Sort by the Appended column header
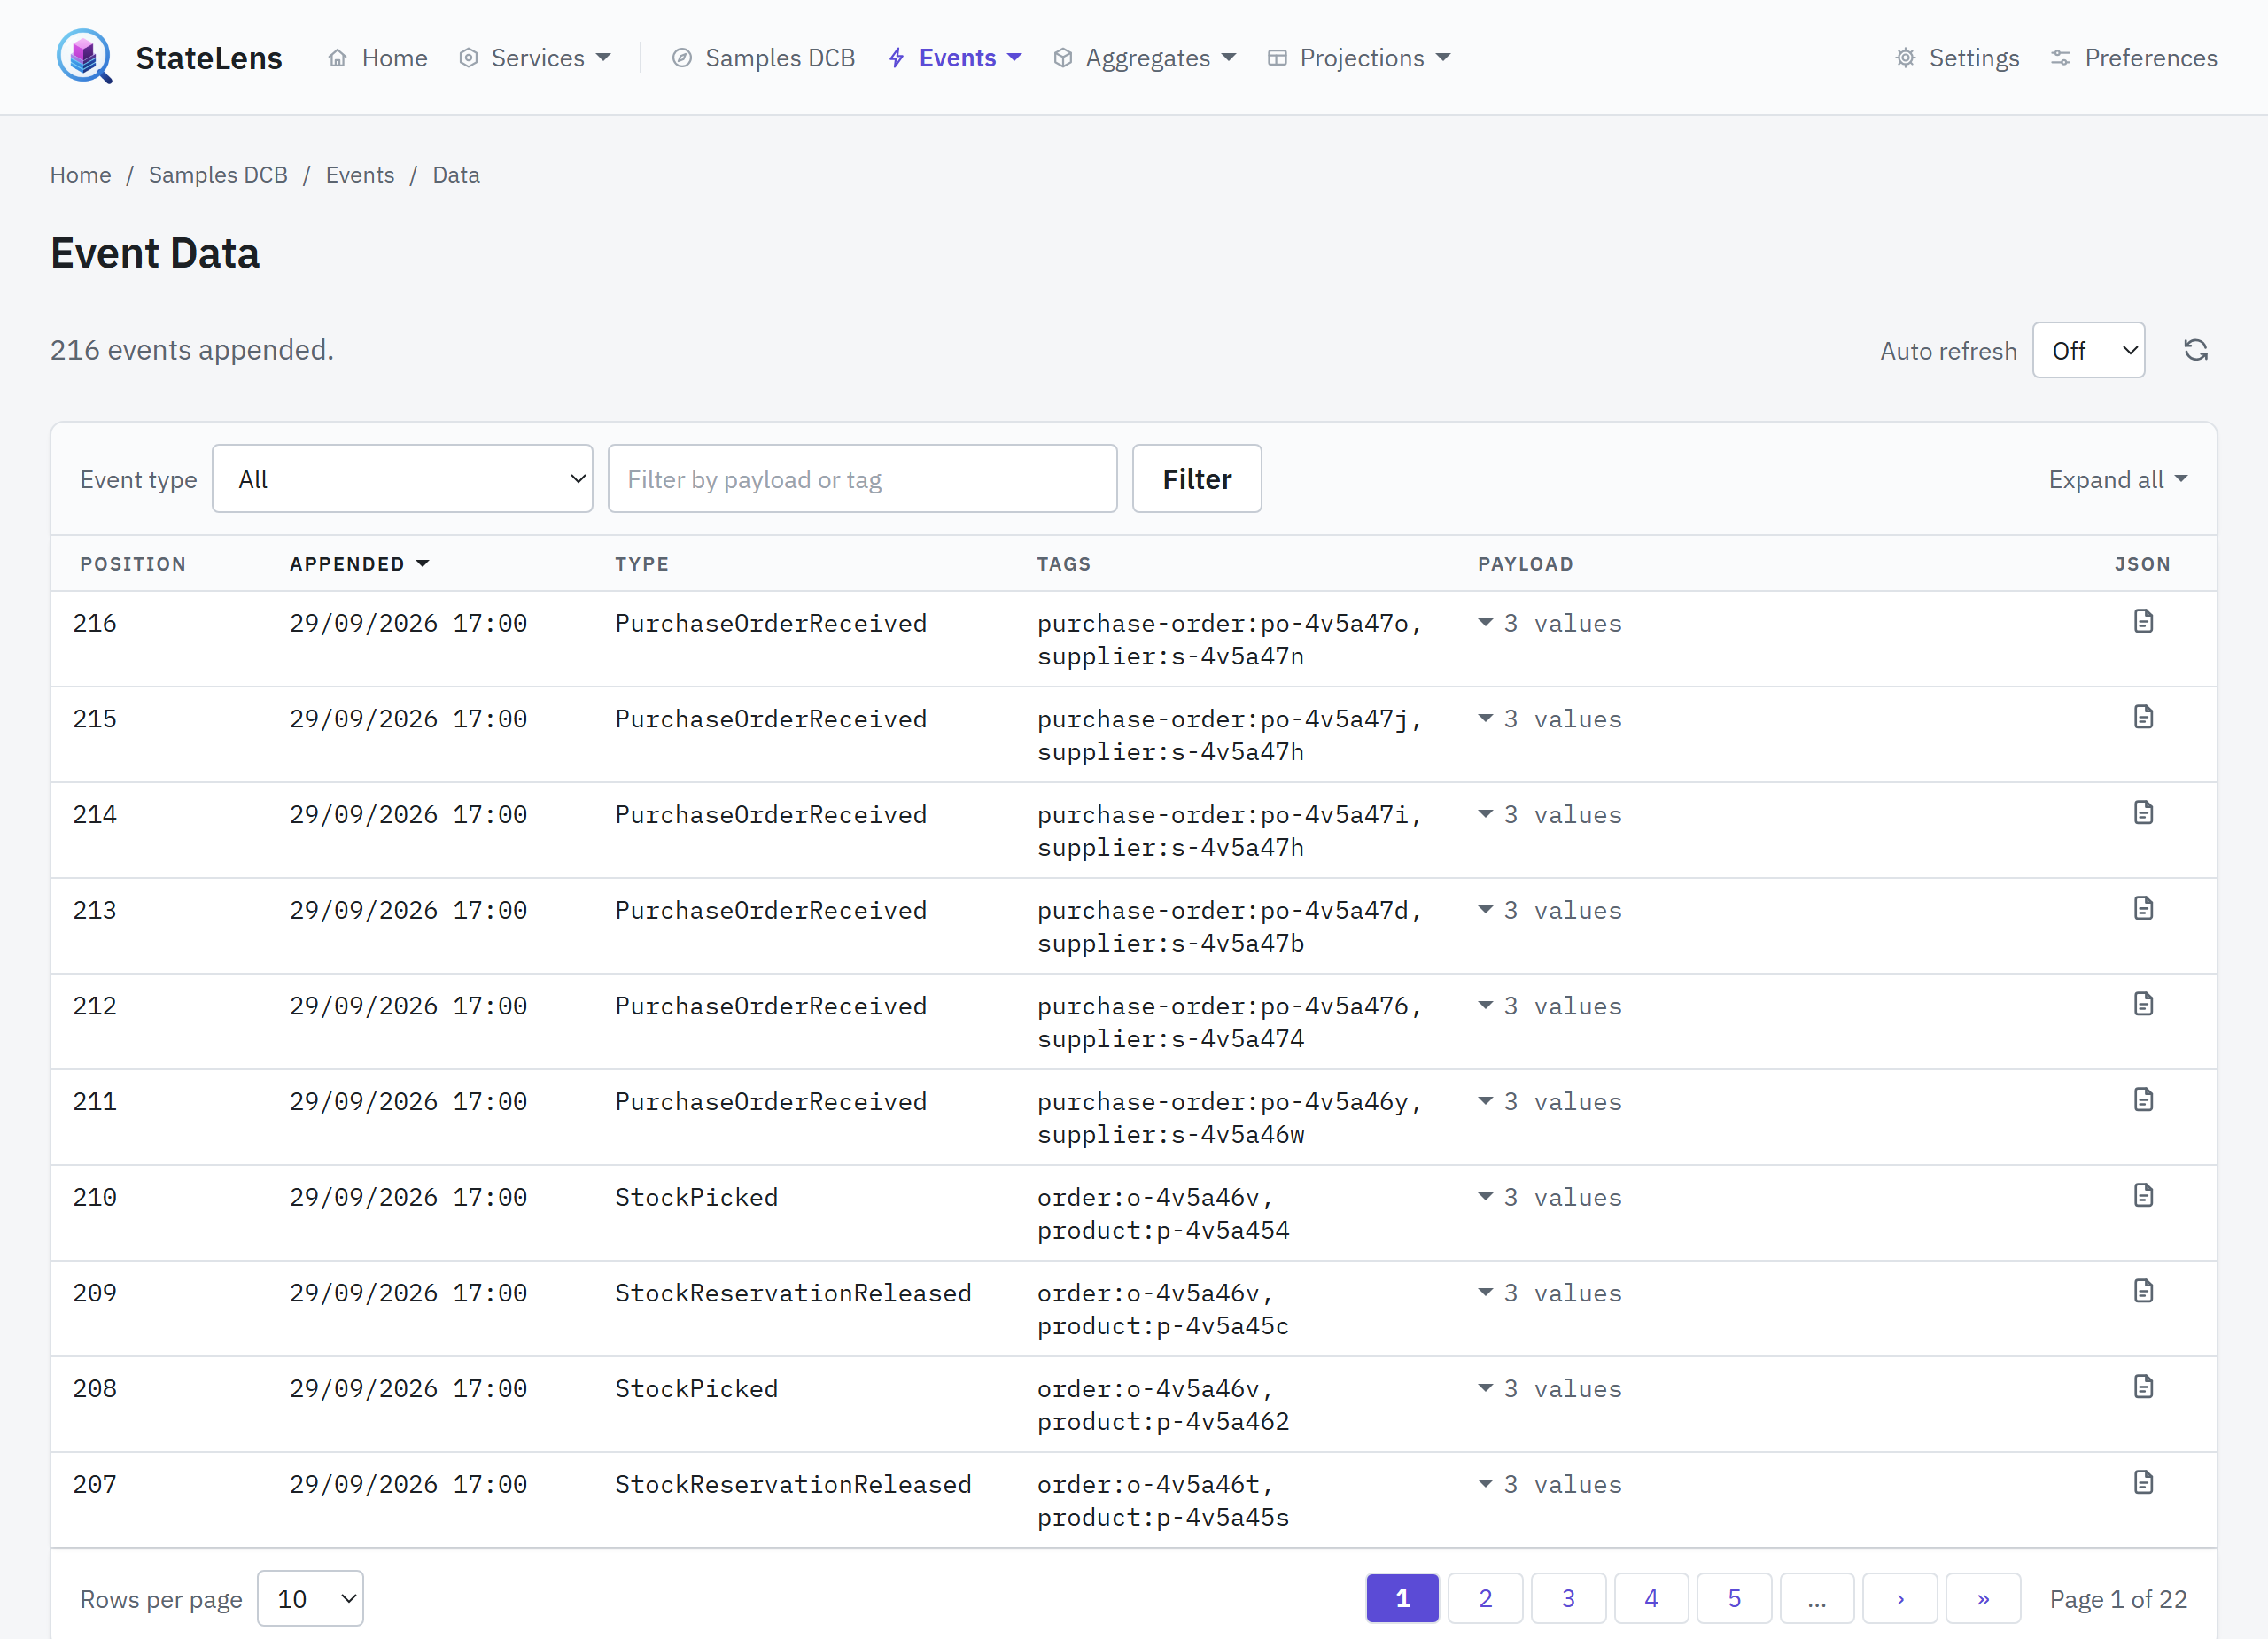 pyautogui.click(x=359, y=564)
